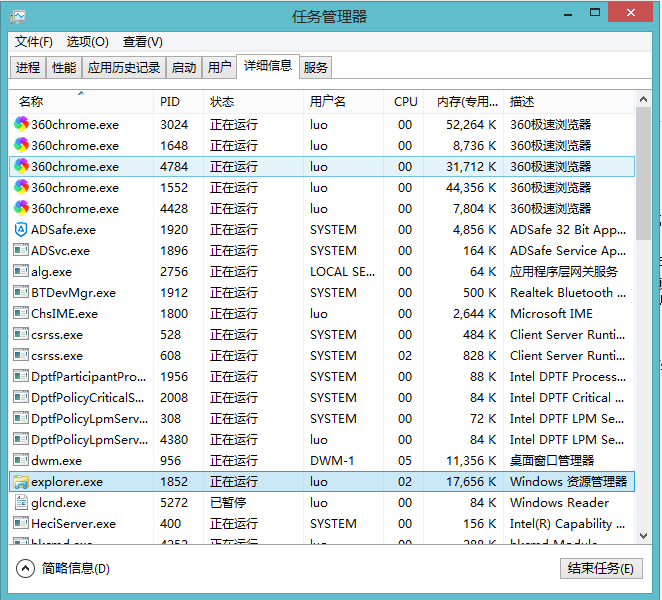This screenshot has width=662, height=600.
Task: Click description Windows Reader
Action: point(559,502)
